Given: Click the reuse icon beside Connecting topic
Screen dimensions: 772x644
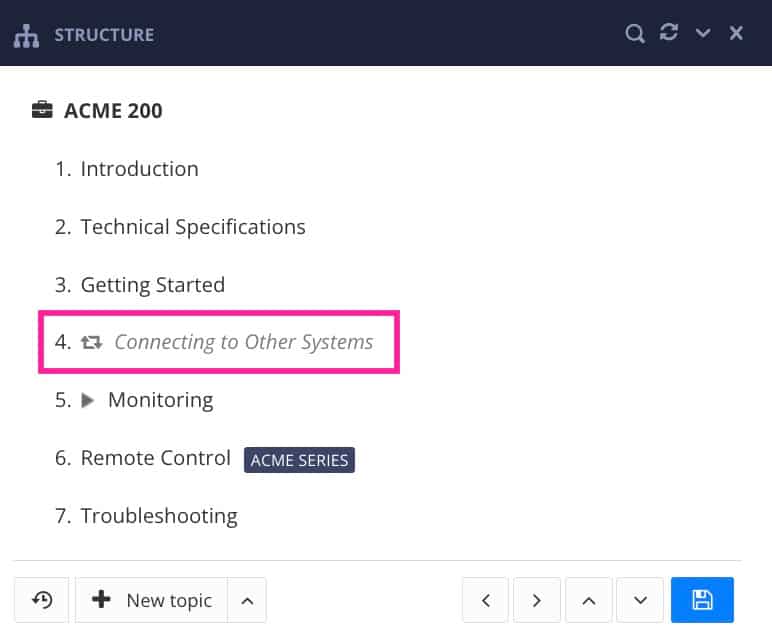Looking at the screenshot, I should click(92, 342).
